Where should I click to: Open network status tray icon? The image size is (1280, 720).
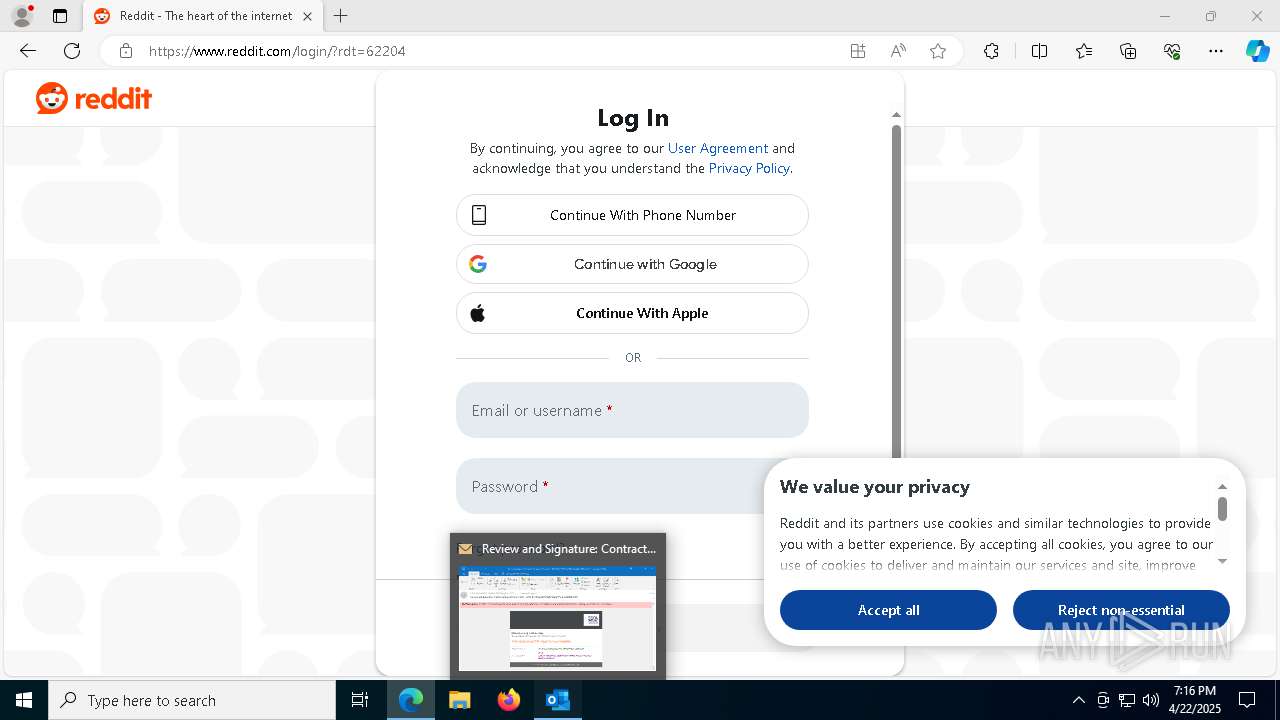[x=1127, y=700]
